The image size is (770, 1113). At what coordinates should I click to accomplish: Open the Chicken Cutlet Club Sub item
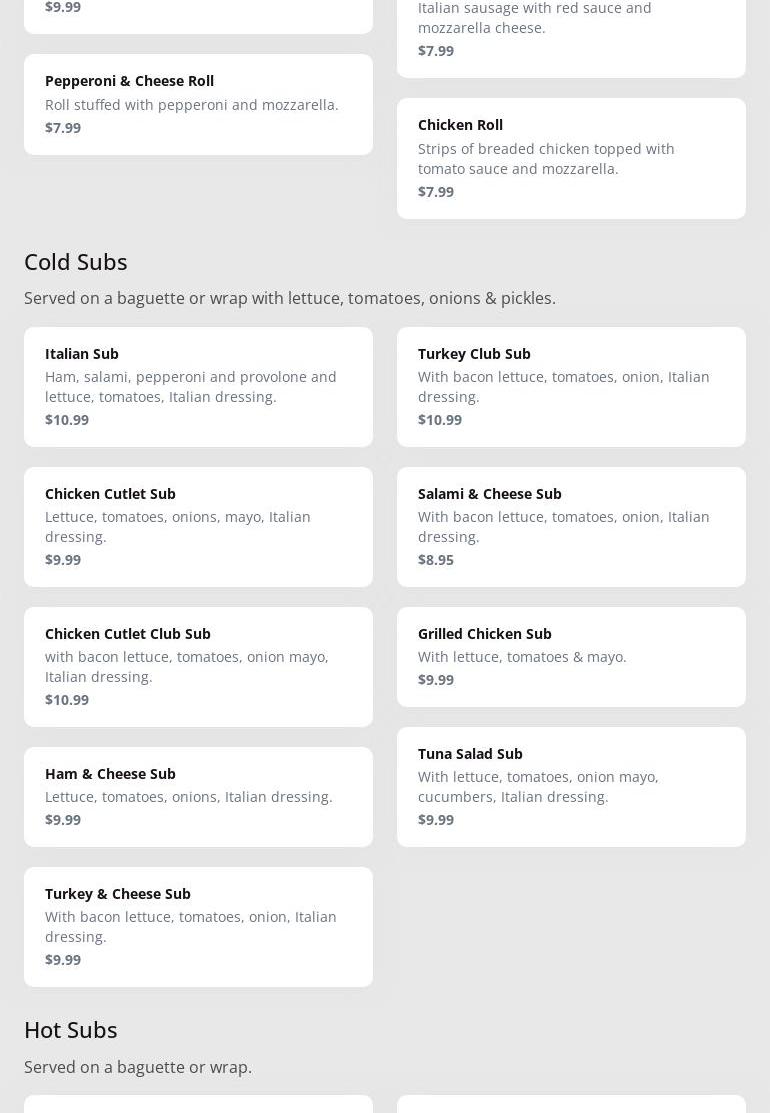(x=198, y=666)
